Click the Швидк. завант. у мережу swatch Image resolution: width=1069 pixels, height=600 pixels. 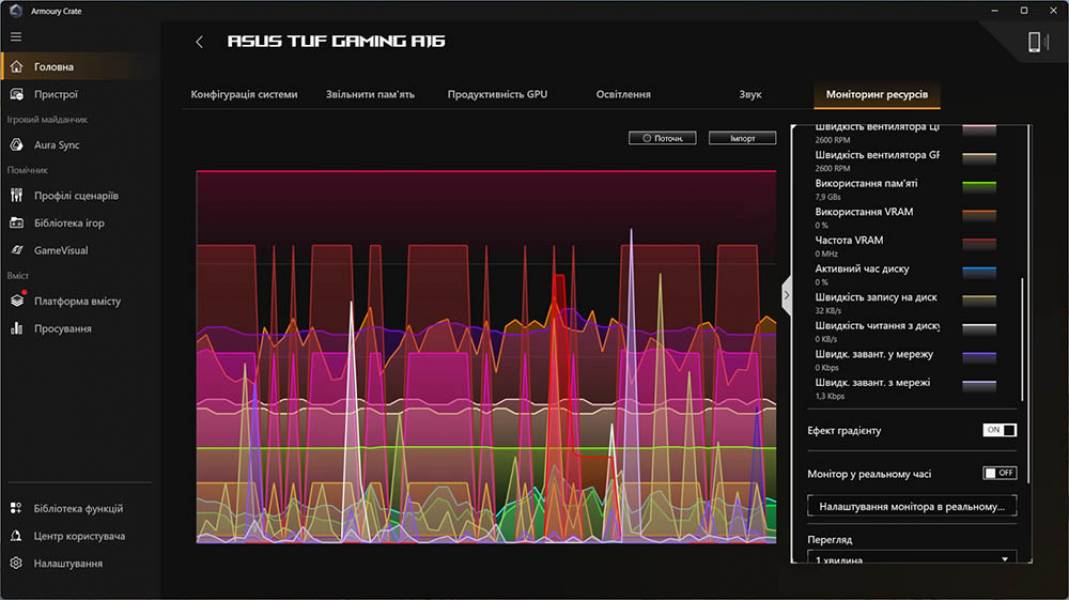pos(979,357)
